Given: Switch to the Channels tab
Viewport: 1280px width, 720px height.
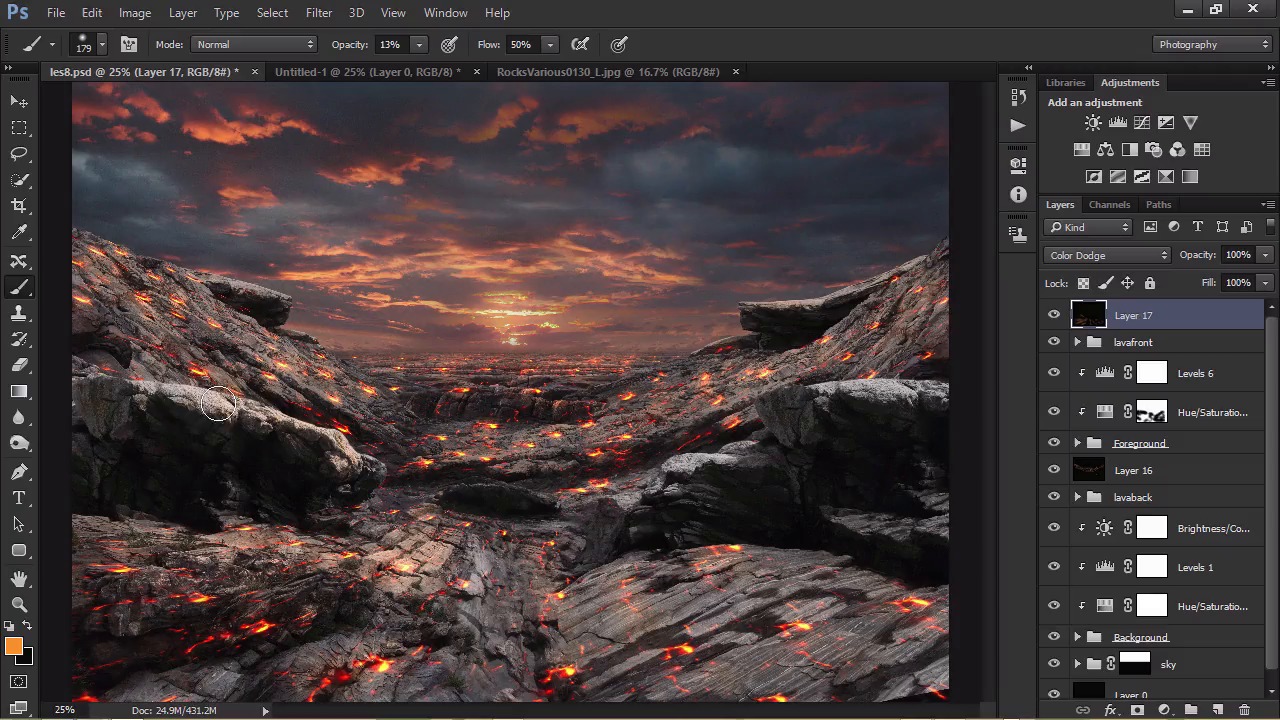Looking at the screenshot, I should pyautogui.click(x=1109, y=204).
